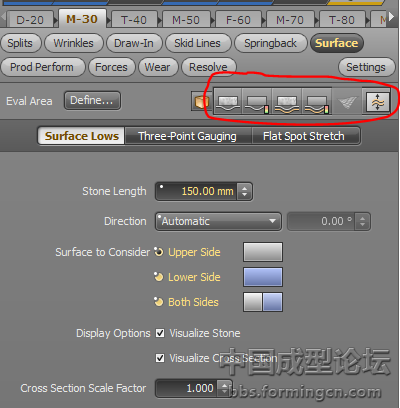Screen dimensions: 400x408
Task: Click the direction angle spinner arrows
Action: 363,221
